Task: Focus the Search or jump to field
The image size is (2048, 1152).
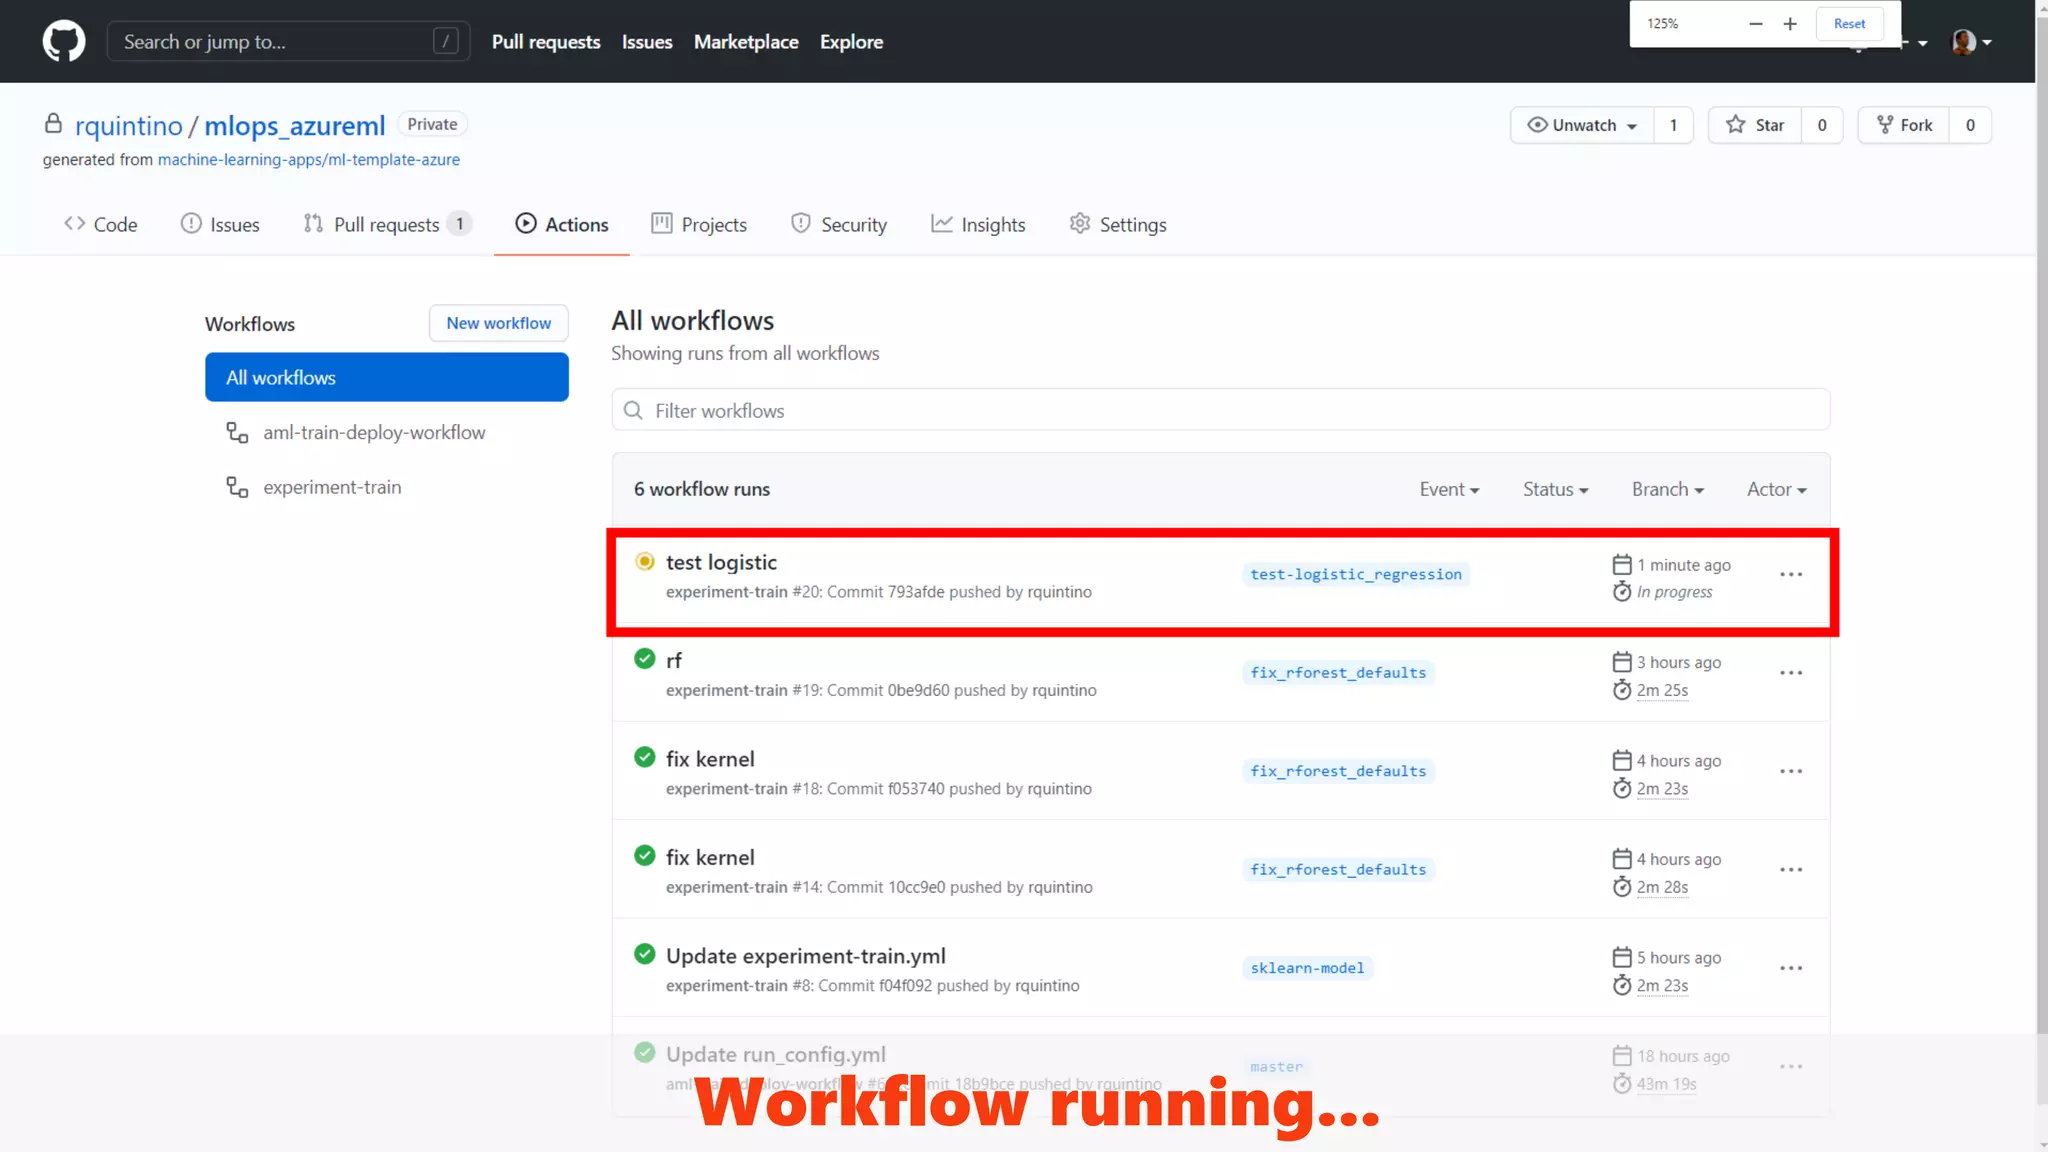Action: [x=288, y=42]
